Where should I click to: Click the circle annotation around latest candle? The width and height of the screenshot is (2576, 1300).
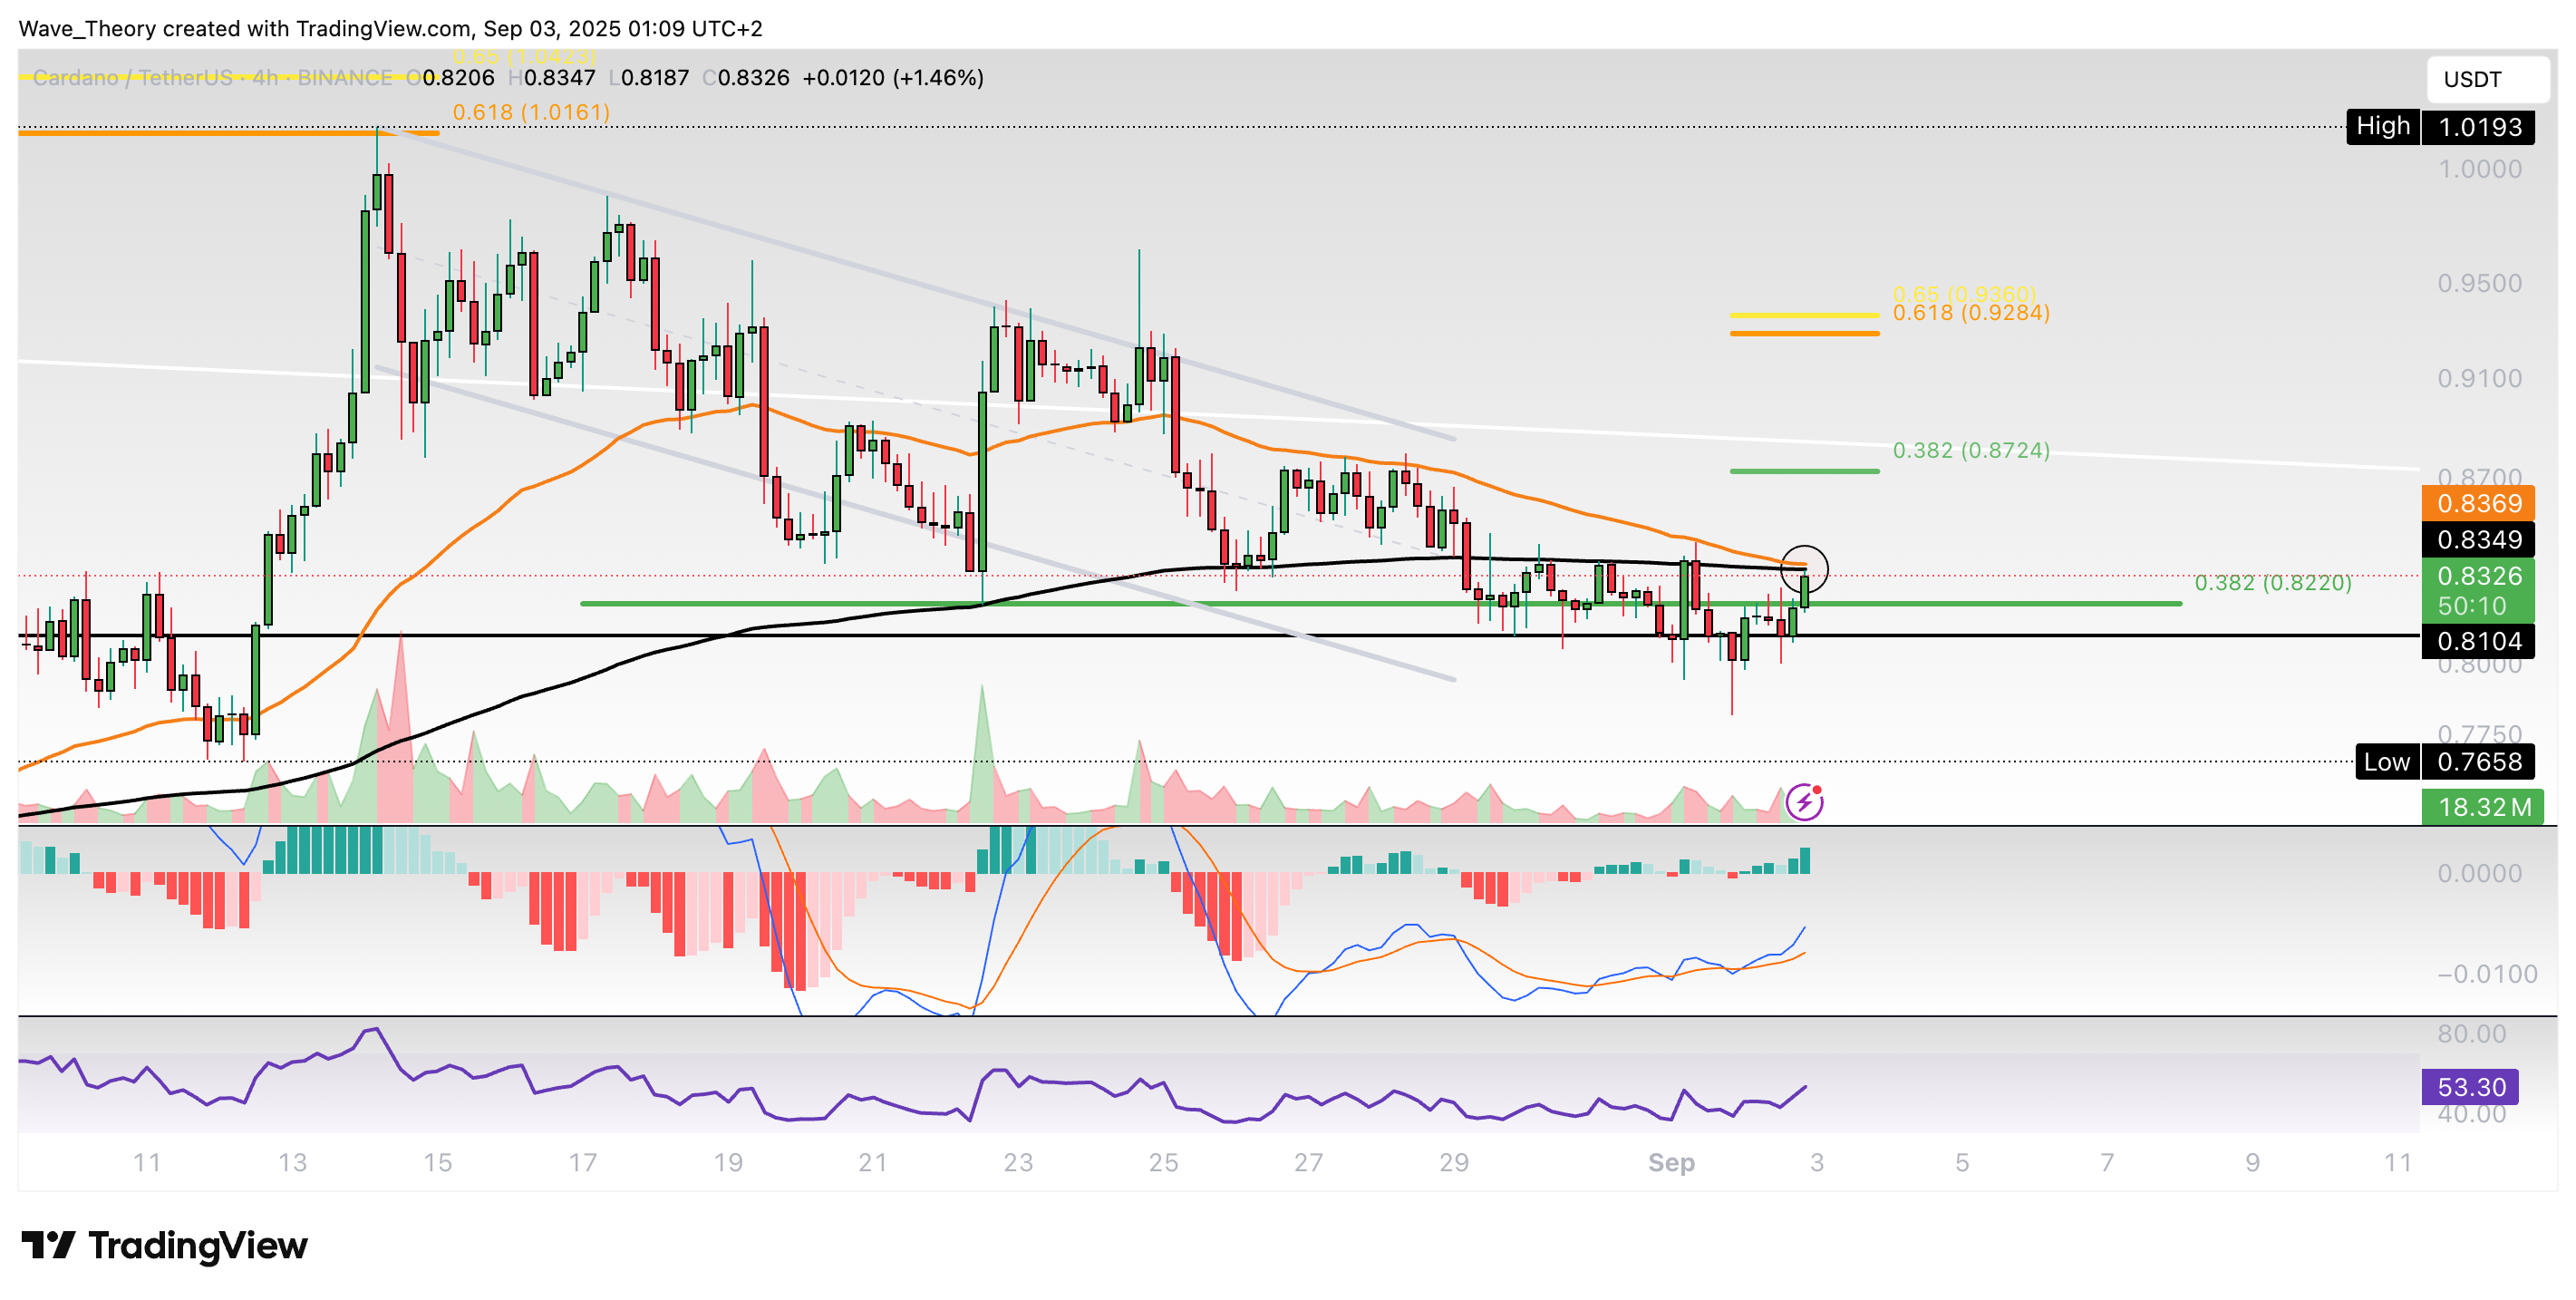(x=1804, y=568)
